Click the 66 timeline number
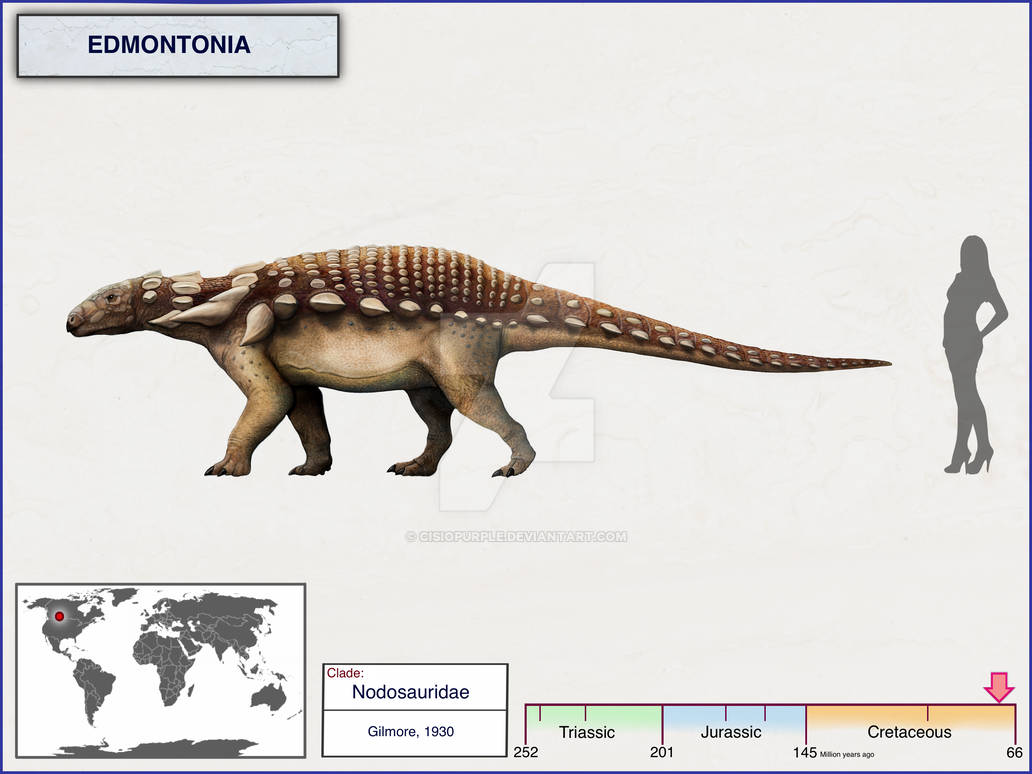The height and width of the screenshot is (774, 1032). 1014,752
